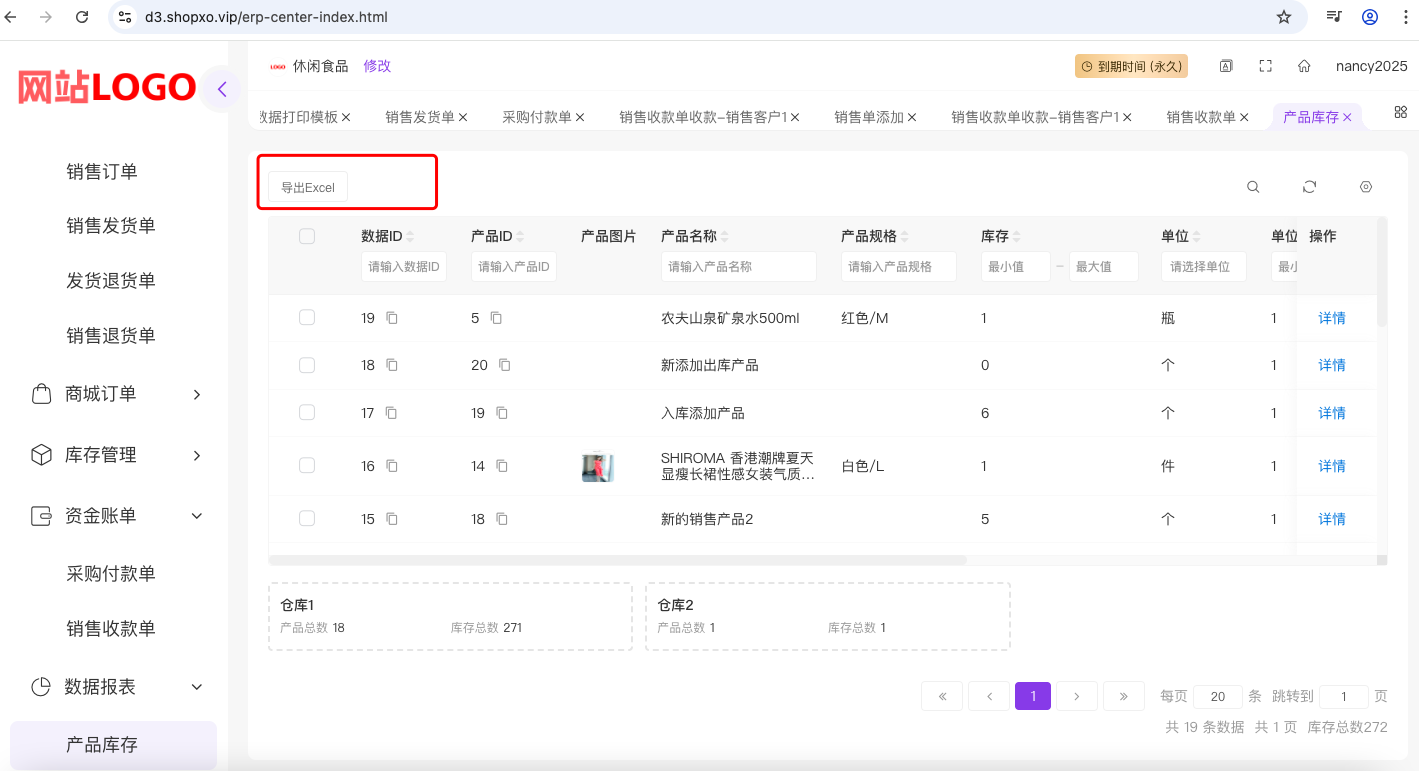Screen dimensions: 1419x771
Task: Open 销售退货单 in the sidebar
Action: click(x=111, y=336)
